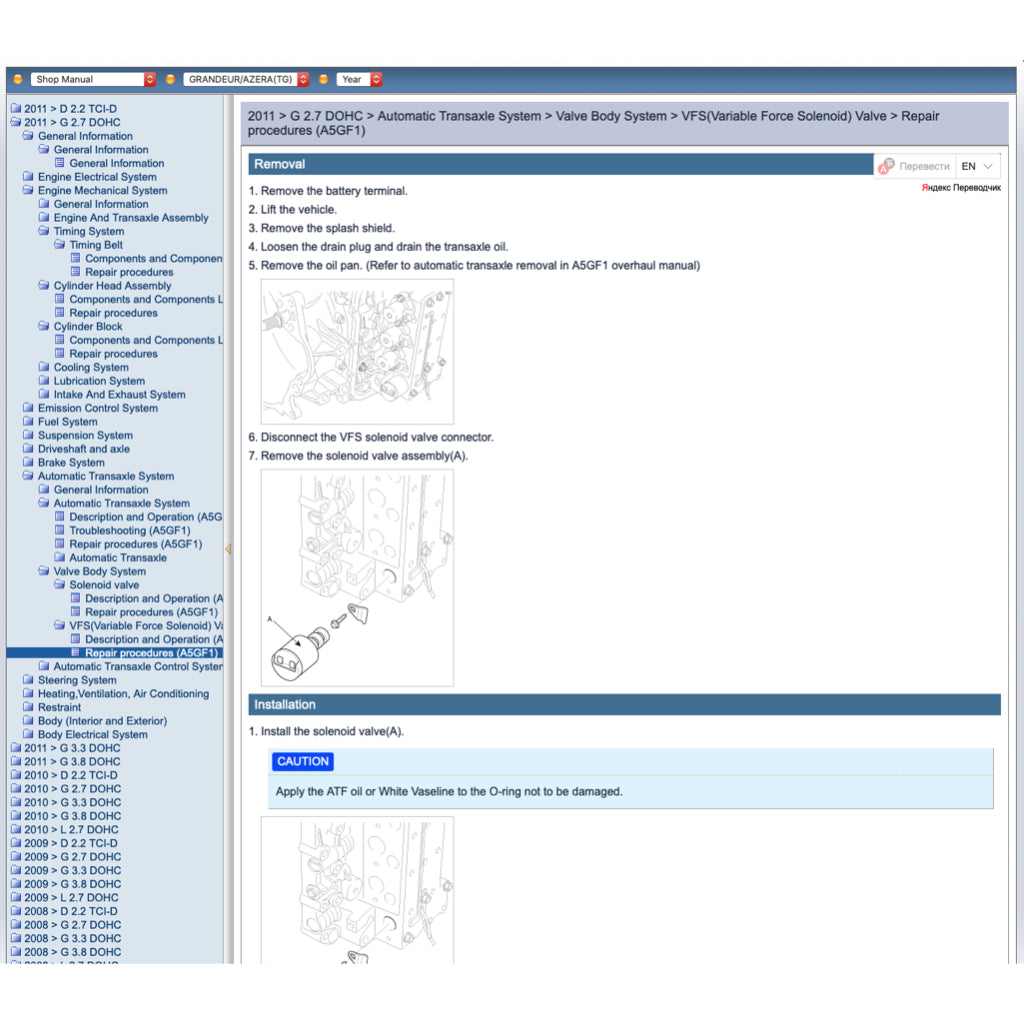Collapse the sidebar using the orange arrow handle

point(228,549)
